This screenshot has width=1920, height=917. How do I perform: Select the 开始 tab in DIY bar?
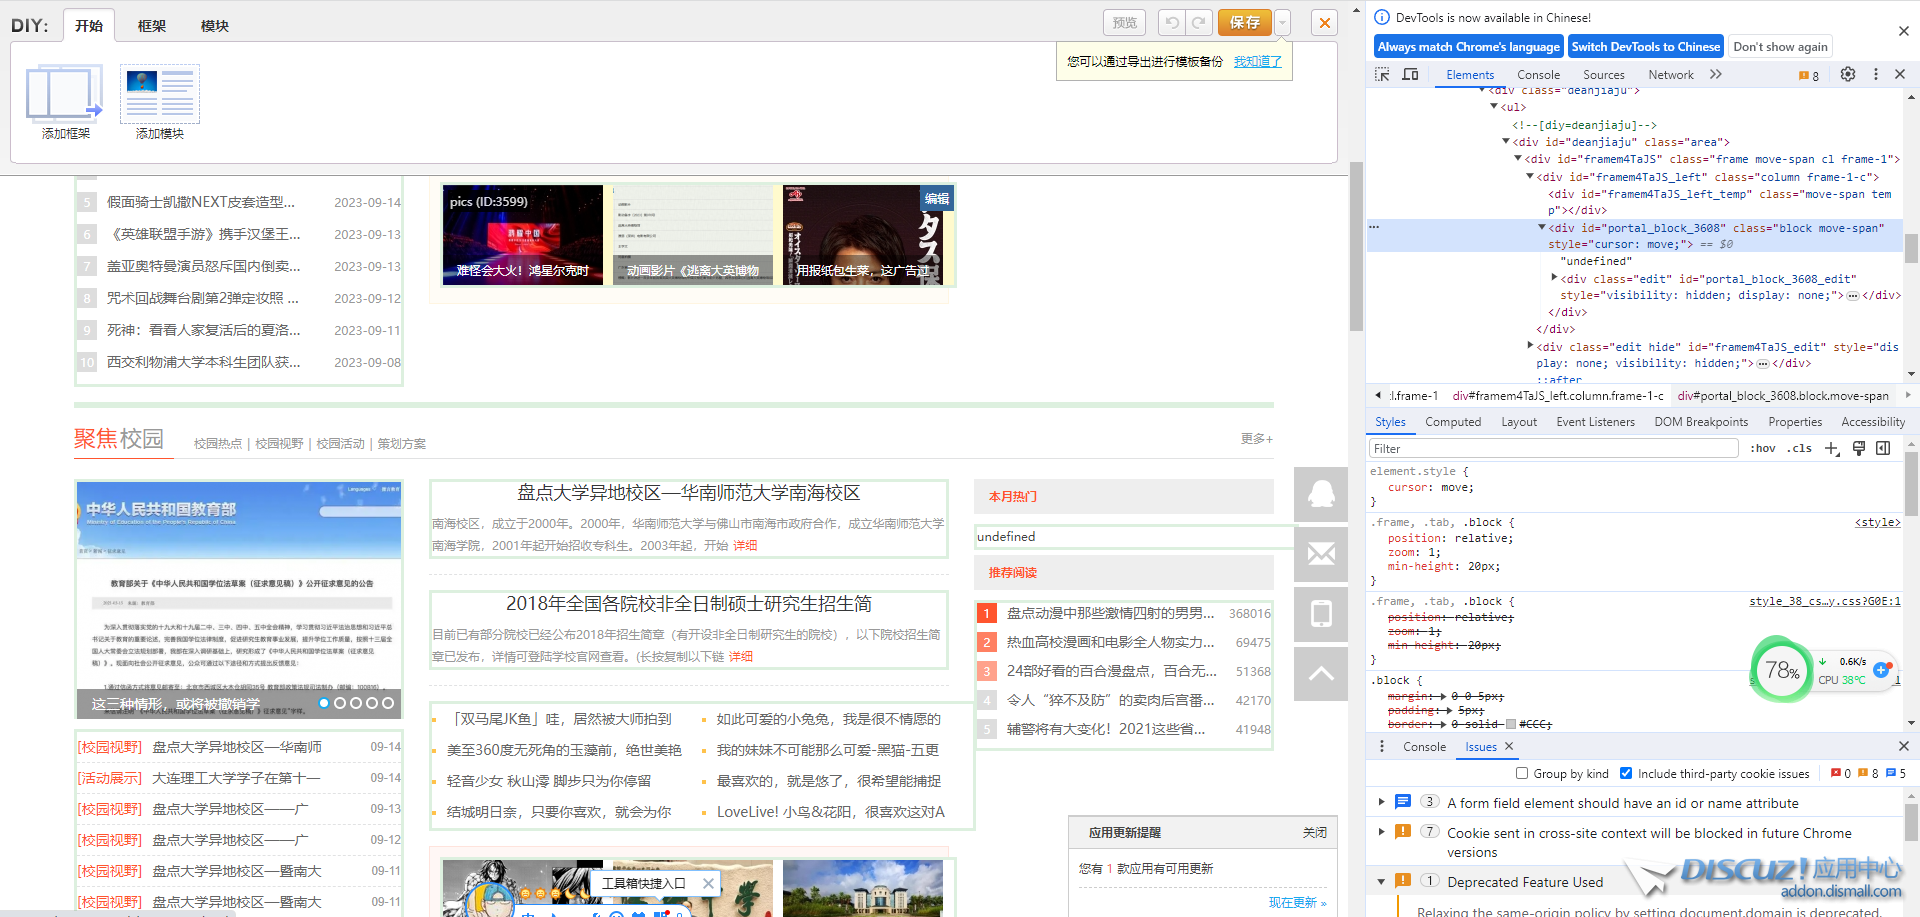89,26
